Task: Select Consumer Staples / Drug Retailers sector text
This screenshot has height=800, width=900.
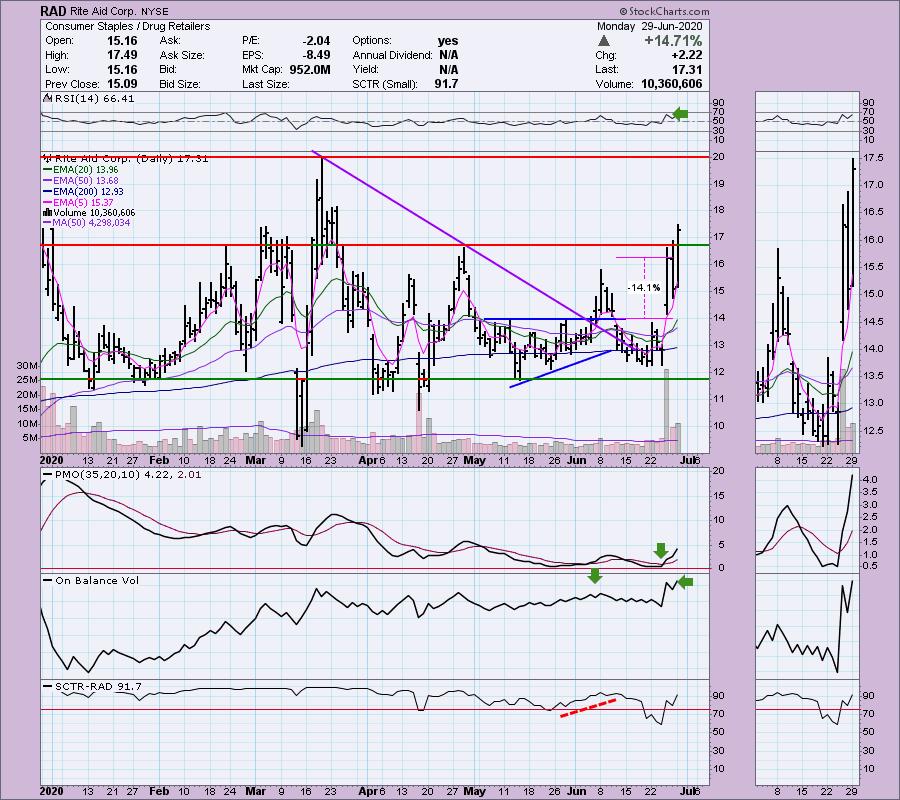Action: tap(127, 26)
